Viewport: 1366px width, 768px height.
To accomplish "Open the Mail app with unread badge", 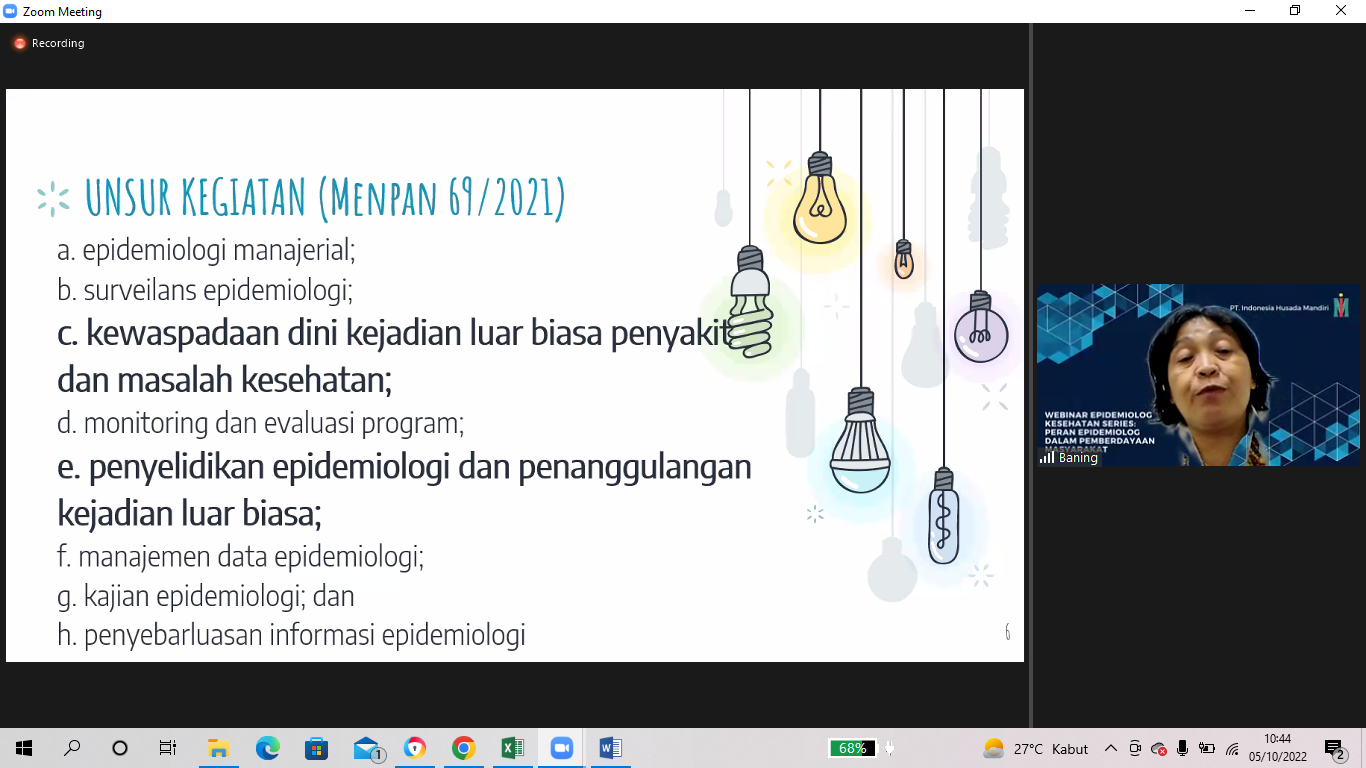I will (x=367, y=748).
